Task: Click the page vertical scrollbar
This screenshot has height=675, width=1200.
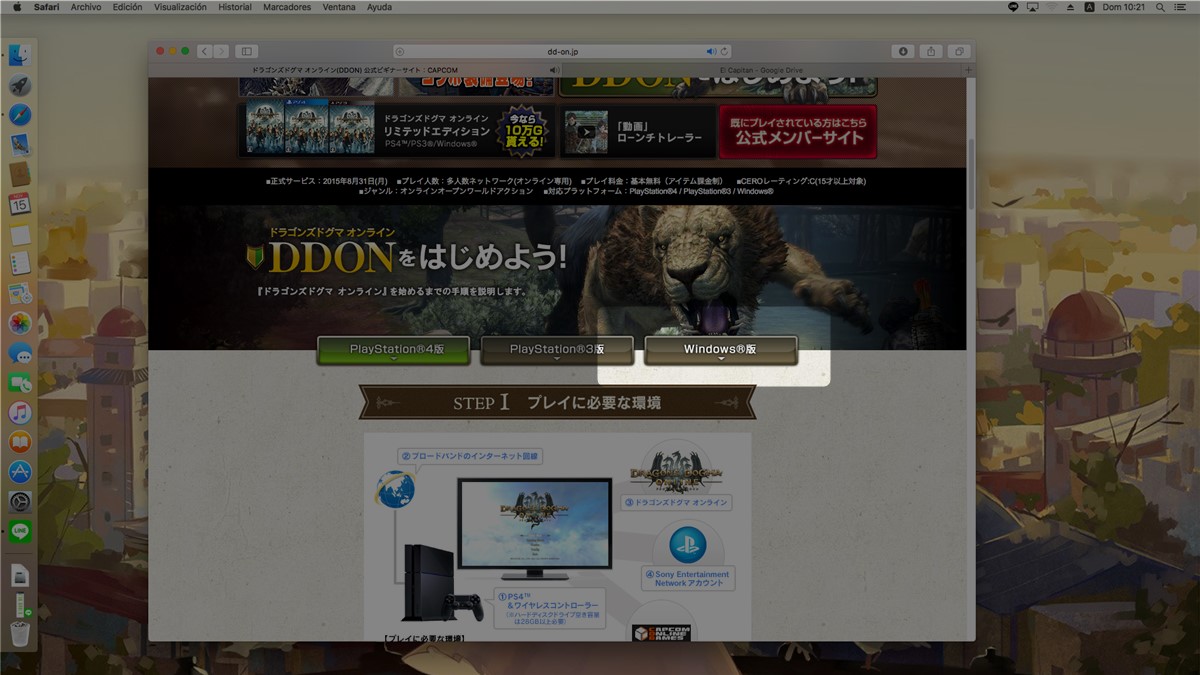Action: tap(970, 174)
